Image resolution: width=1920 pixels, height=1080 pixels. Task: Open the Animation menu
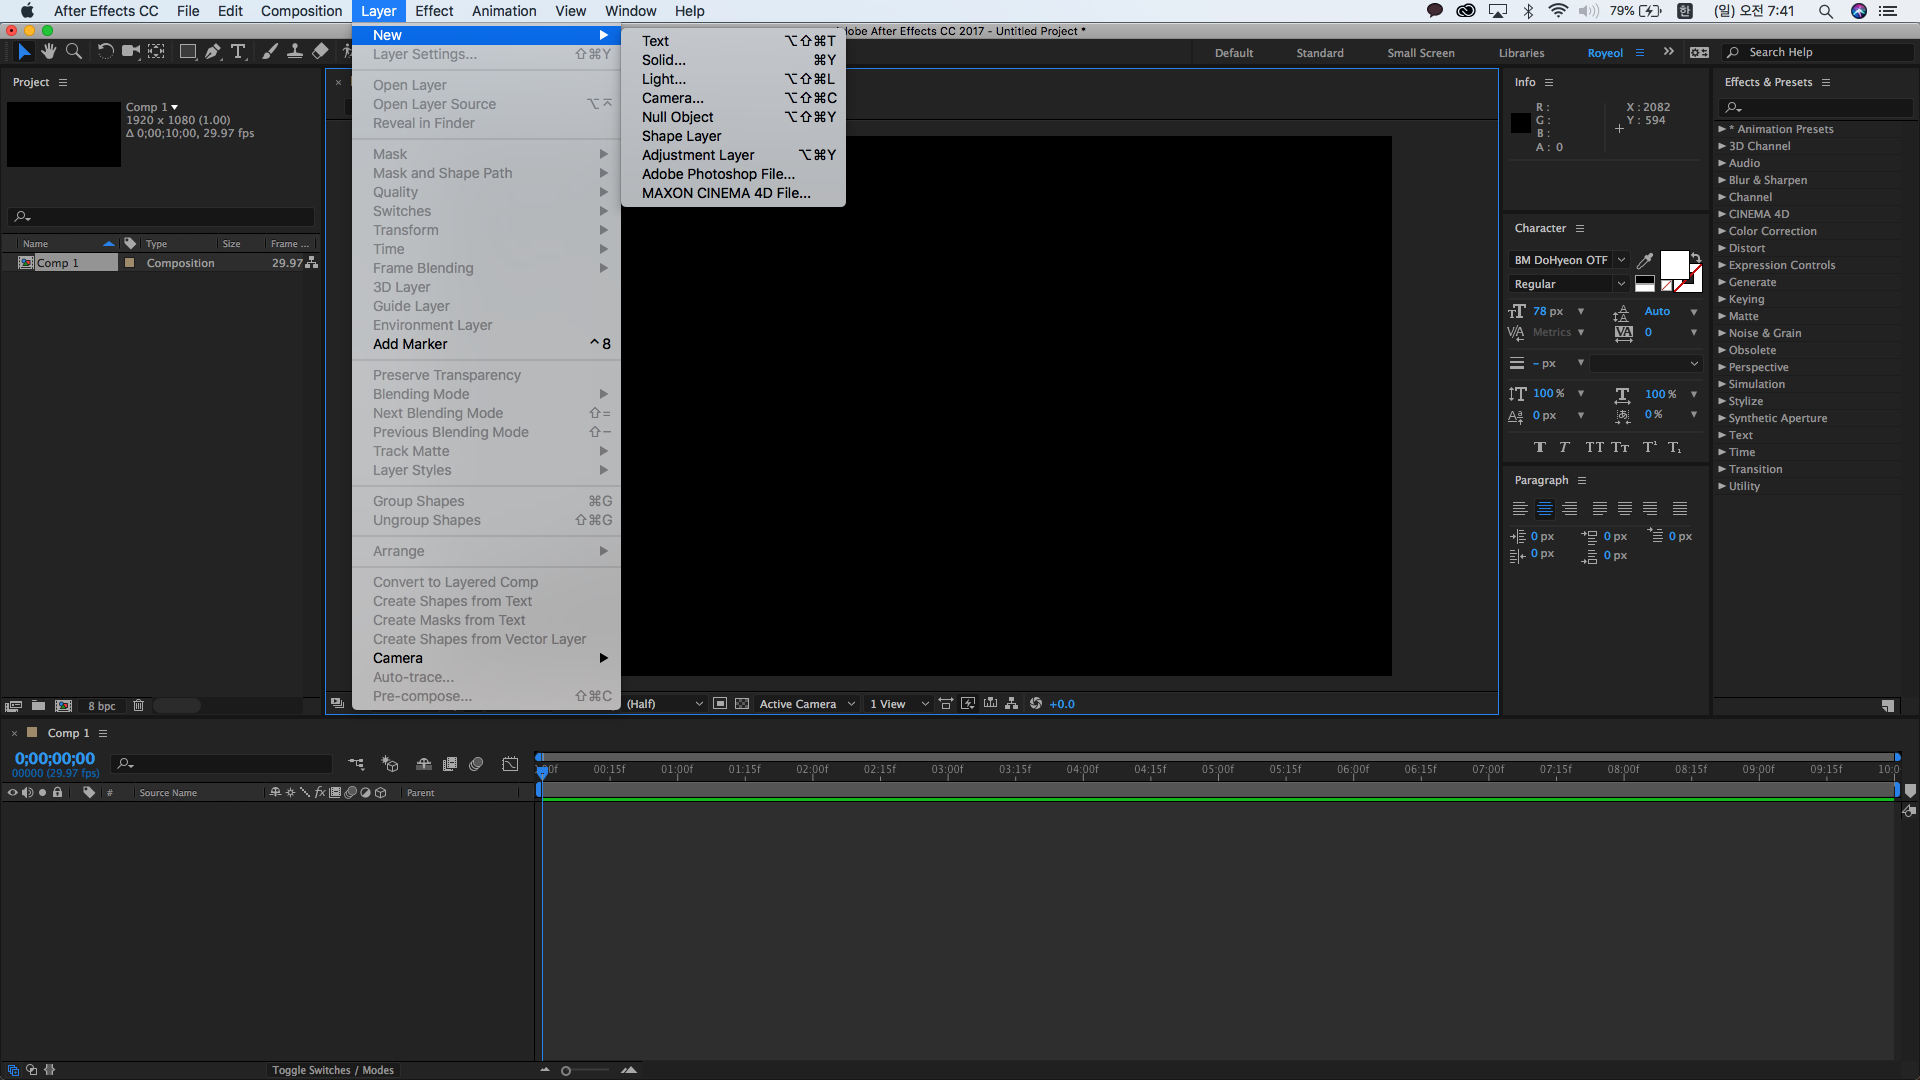coord(504,11)
